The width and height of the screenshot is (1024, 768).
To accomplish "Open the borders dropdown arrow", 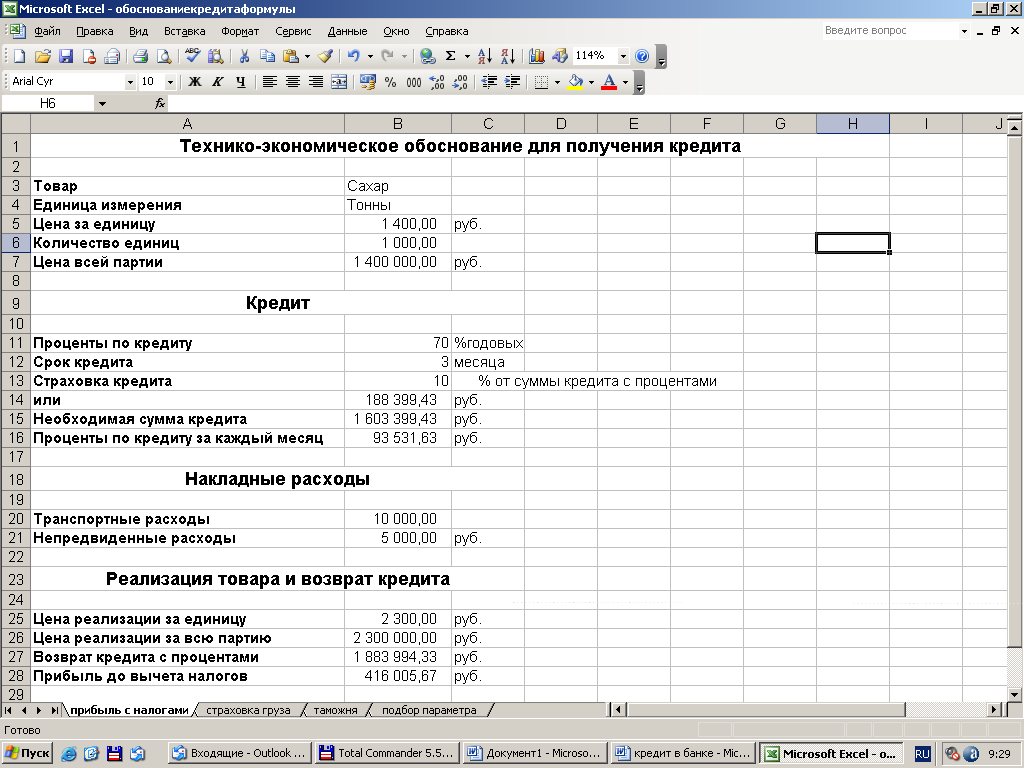I will pos(557,82).
